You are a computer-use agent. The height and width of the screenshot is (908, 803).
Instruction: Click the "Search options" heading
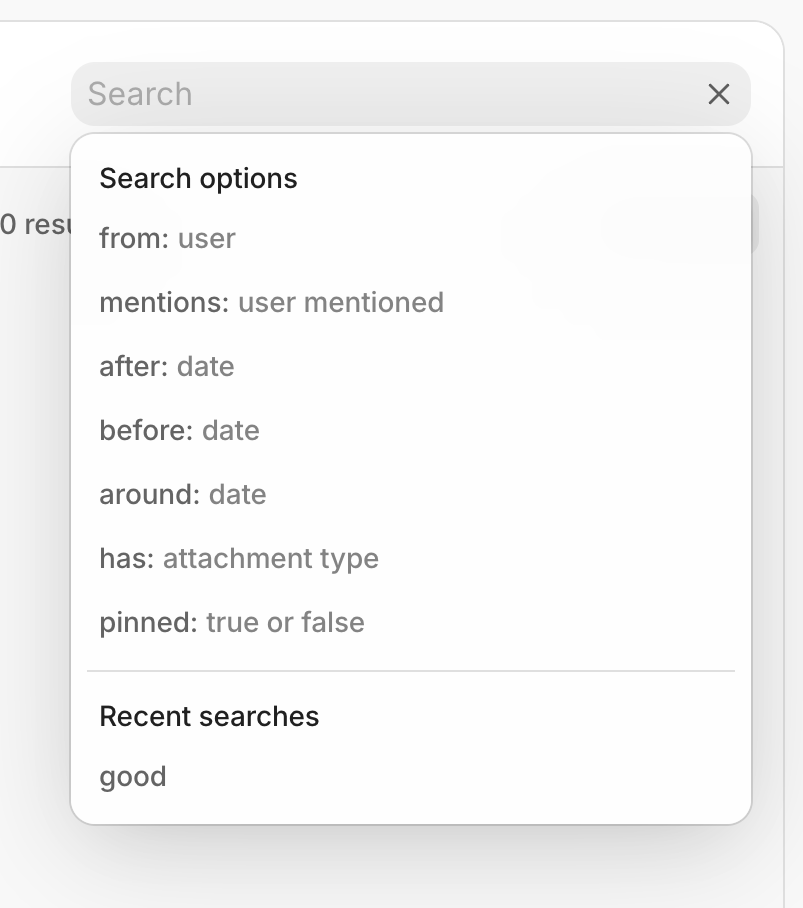pos(198,179)
